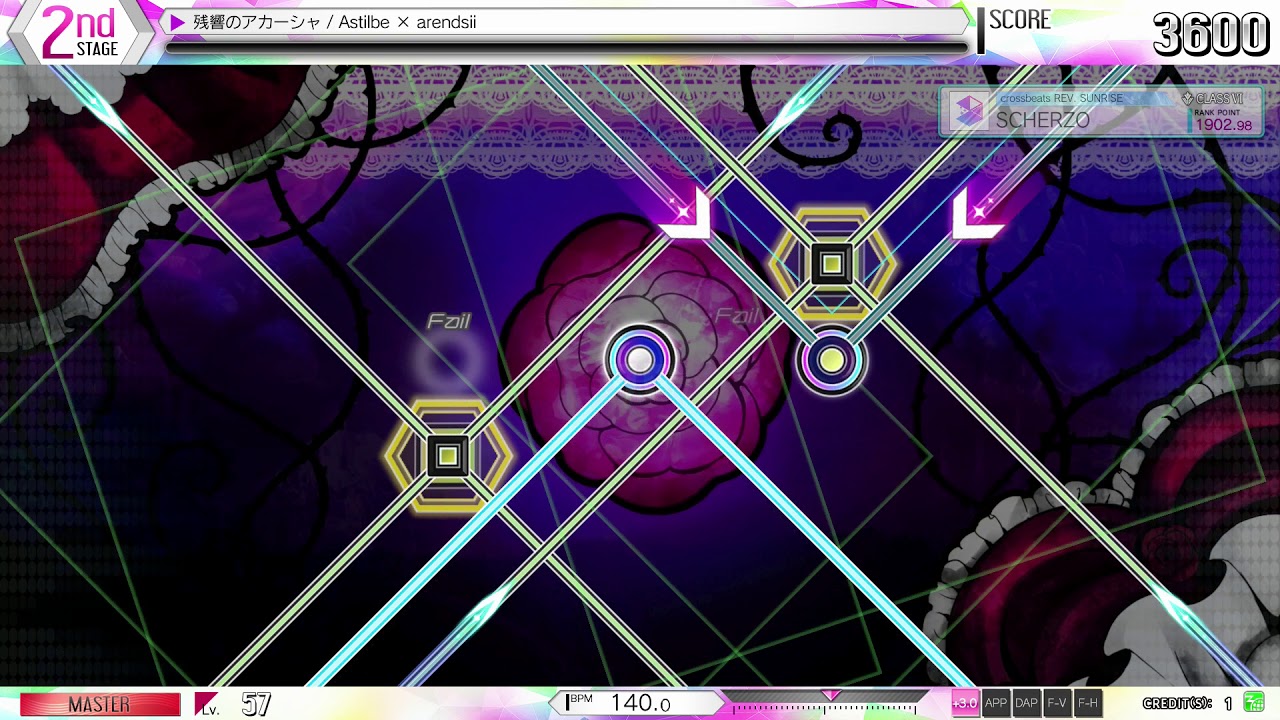This screenshot has width=1280, height=720.
Task: Click the SCORE value 3600
Action: pyautogui.click(x=1211, y=35)
